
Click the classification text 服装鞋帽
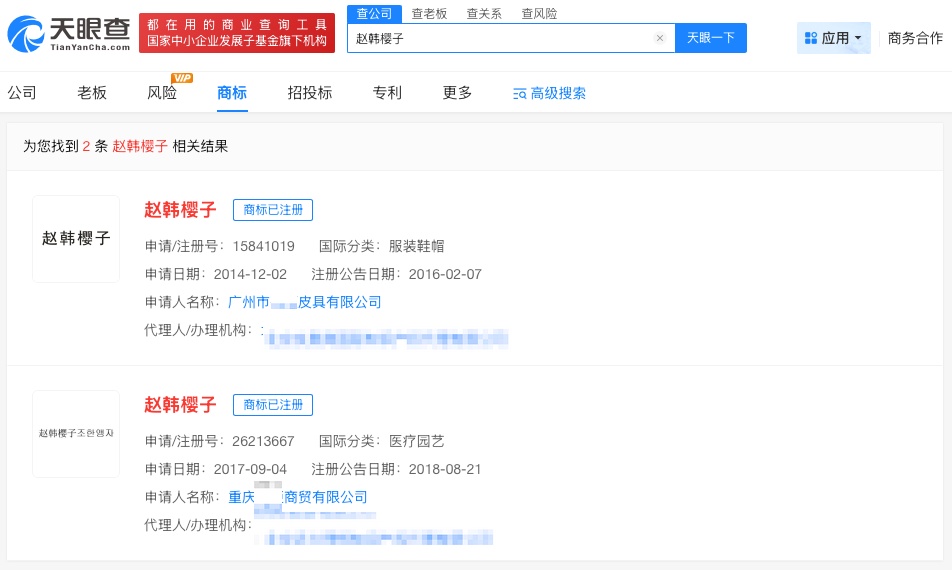(x=416, y=246)
